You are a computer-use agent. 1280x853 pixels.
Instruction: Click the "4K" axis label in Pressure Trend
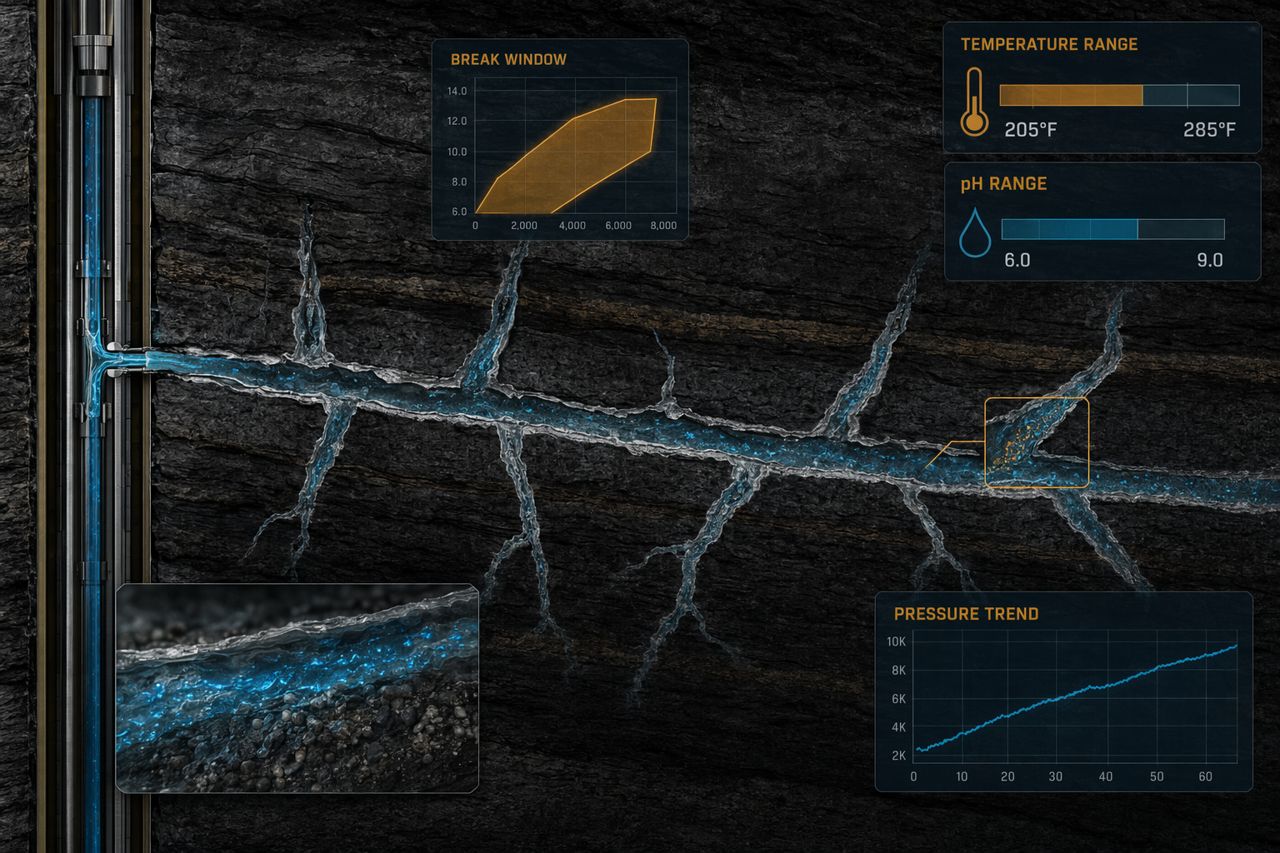(898, 727)
